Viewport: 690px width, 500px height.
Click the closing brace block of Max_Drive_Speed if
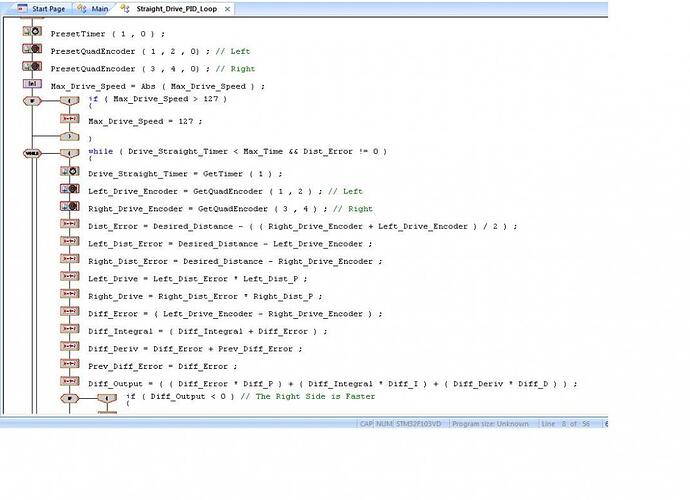tap(70, 136)
